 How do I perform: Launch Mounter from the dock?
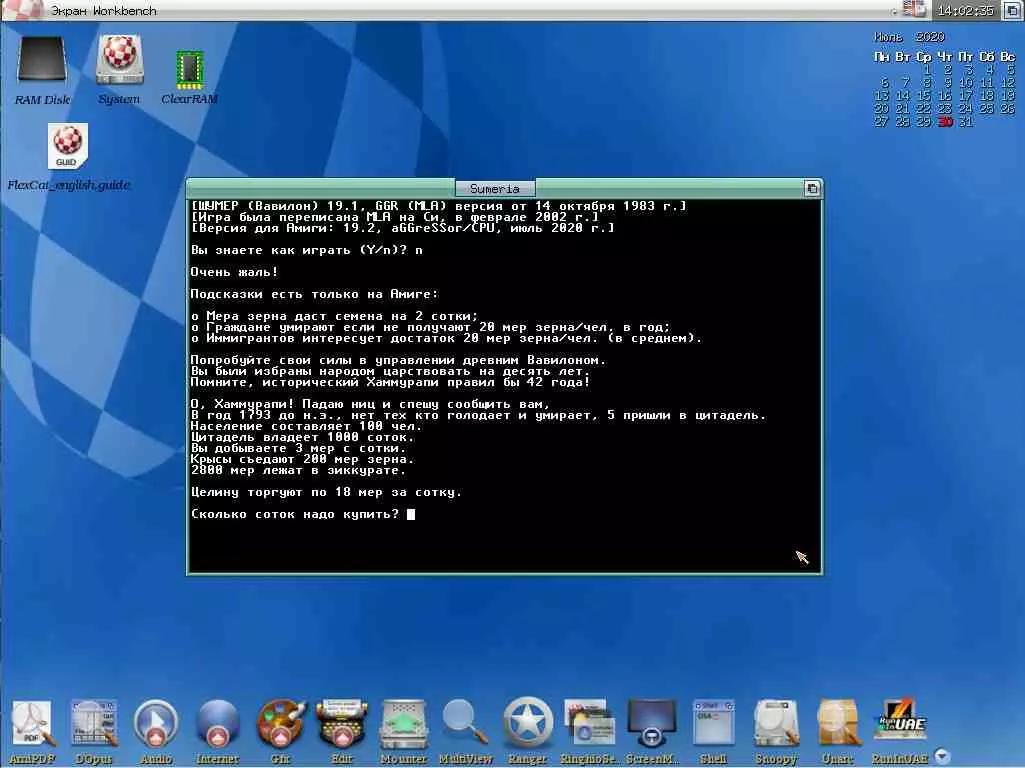click(x=403, y=725)
